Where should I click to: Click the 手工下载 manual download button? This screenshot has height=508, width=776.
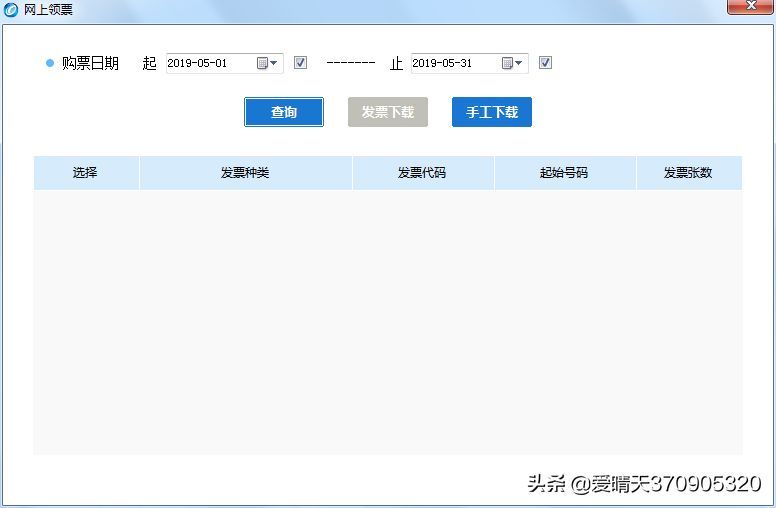(x=491, y=112)
